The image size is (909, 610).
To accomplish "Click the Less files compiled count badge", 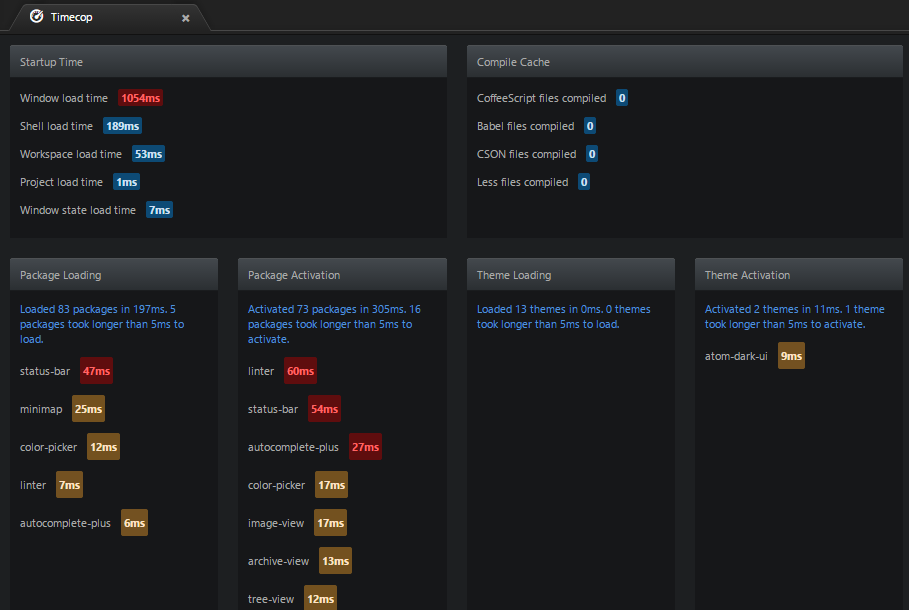I will [584, 182].
